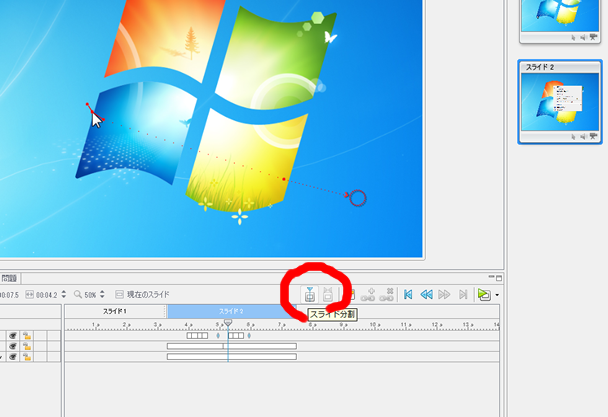Click the green play preview icon
Screen dimensions: 608x417
tap(484, 295)
